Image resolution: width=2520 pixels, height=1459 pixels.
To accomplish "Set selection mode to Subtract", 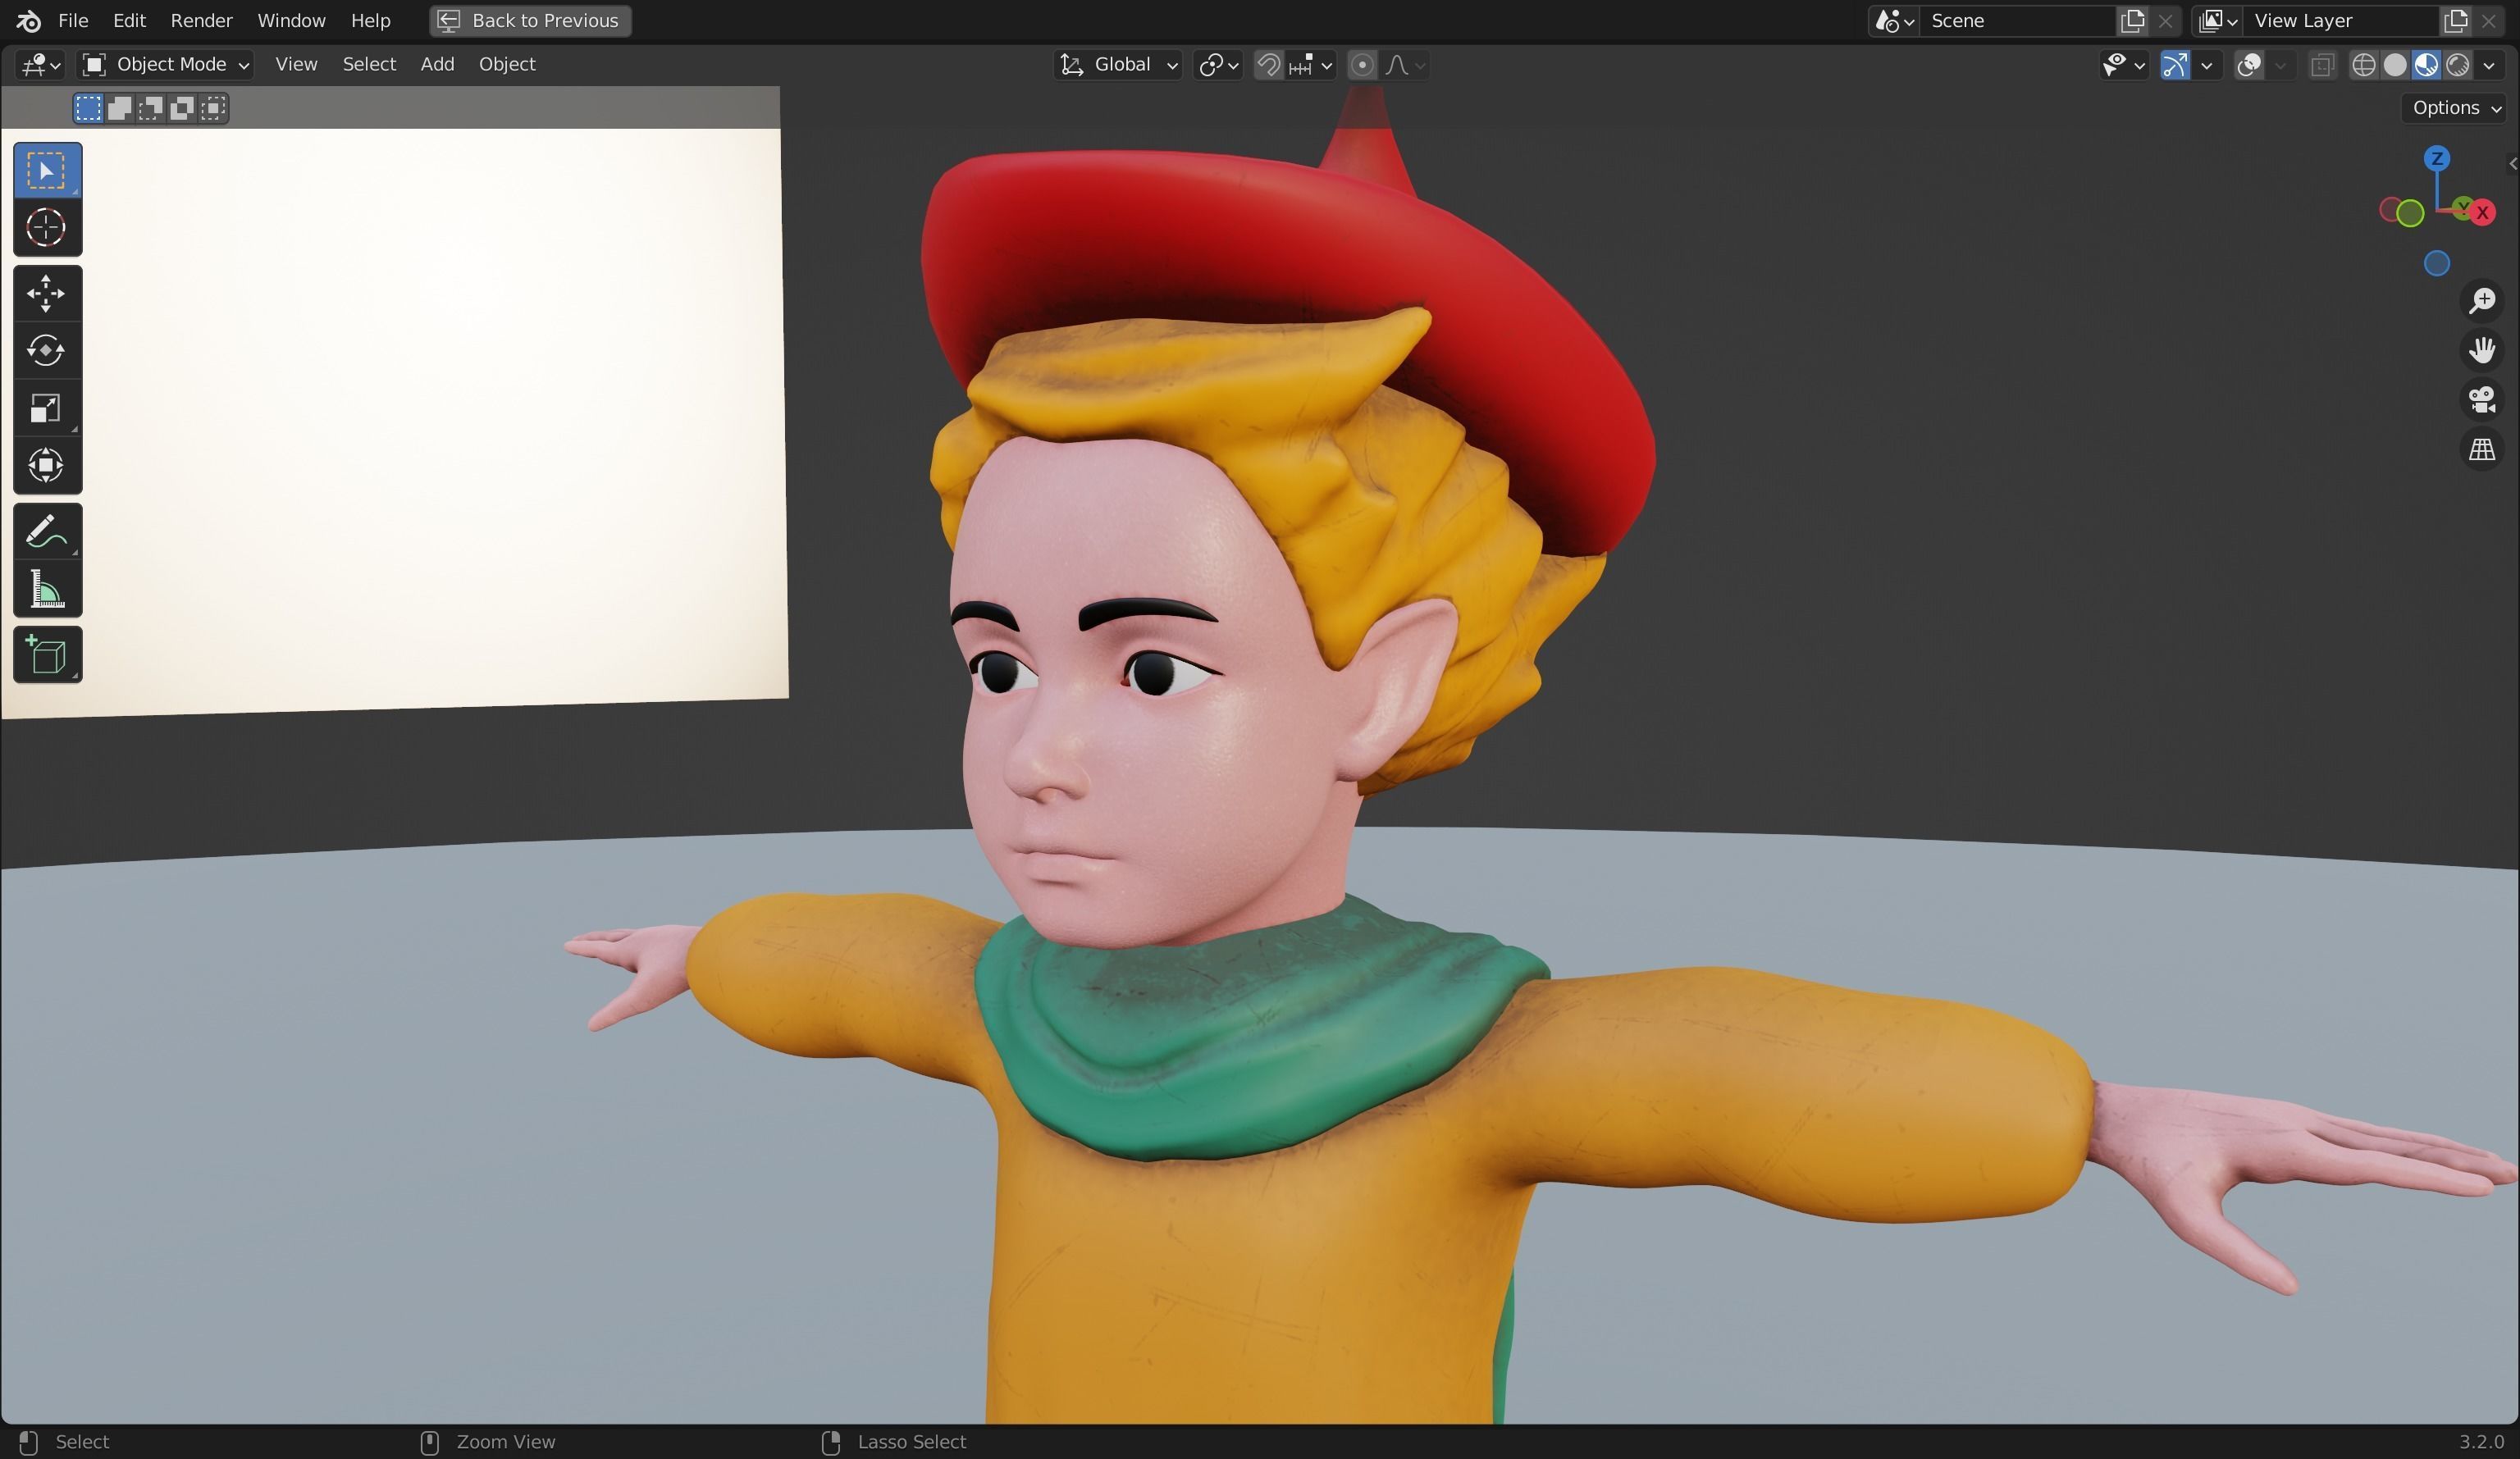I will coord(150,108).
